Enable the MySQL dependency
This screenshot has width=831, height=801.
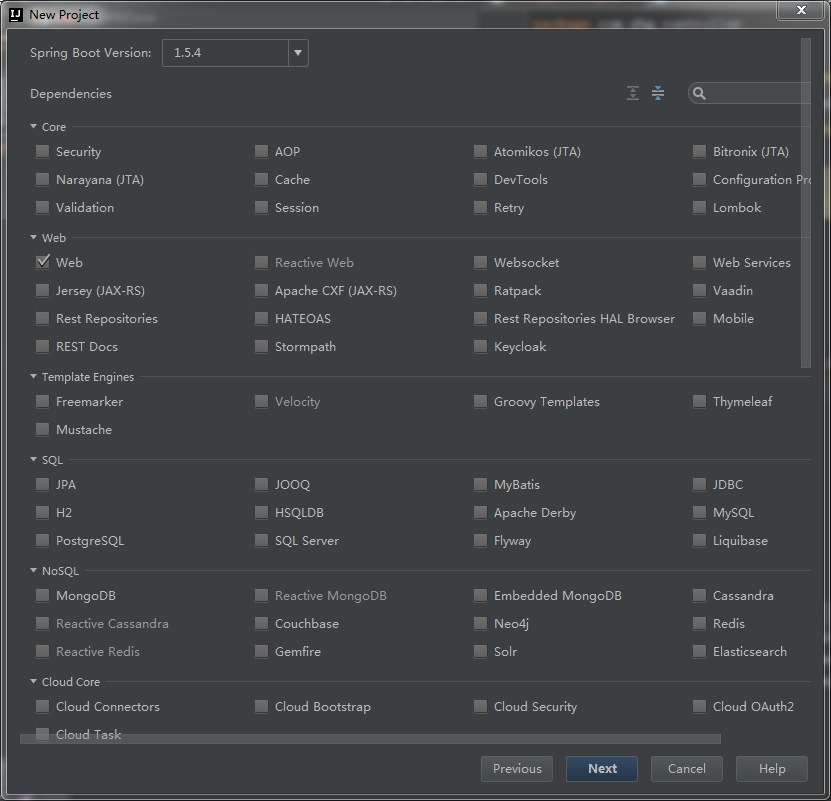tap(699, 513)
